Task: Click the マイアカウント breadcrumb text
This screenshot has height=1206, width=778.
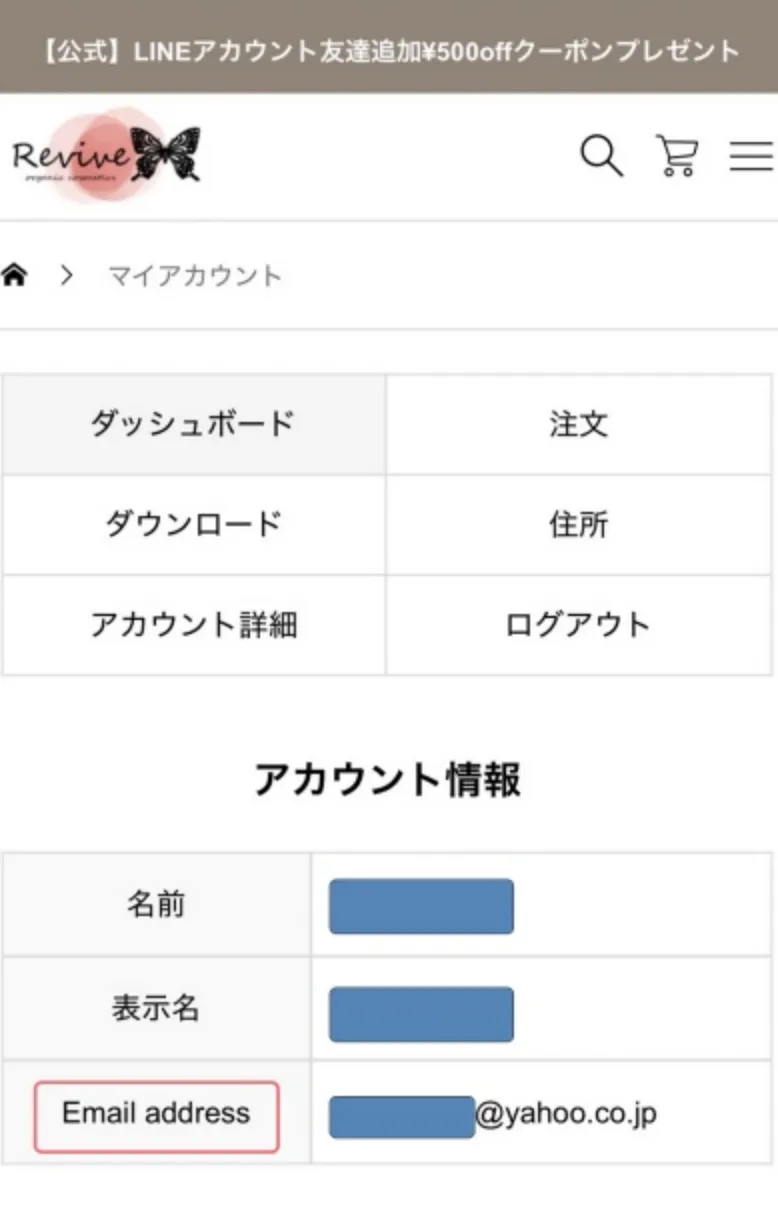Action: [195, 276]
